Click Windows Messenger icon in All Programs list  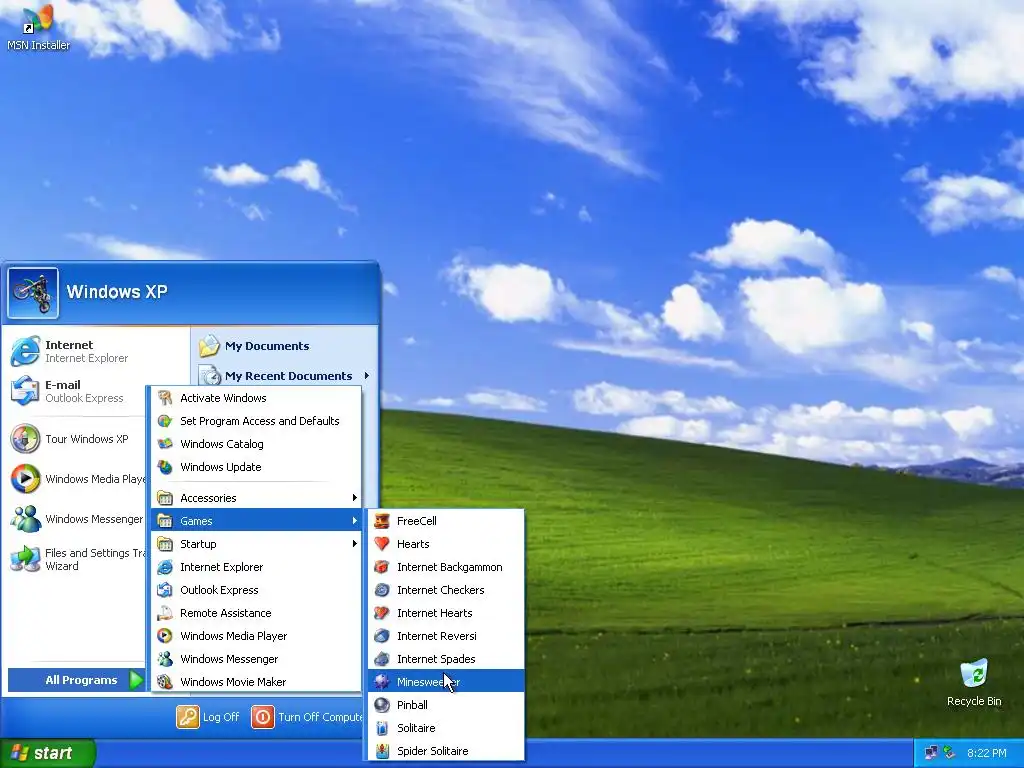tap(165, 659)
